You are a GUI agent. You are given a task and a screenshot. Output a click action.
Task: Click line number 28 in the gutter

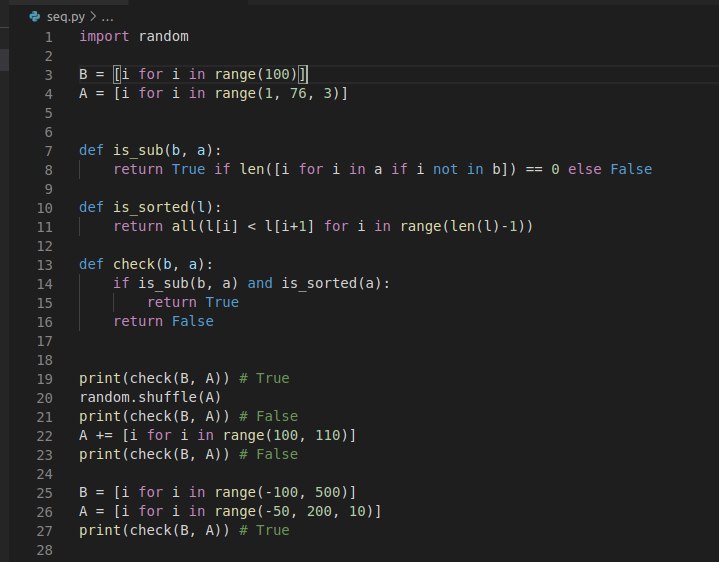(44, 551)
